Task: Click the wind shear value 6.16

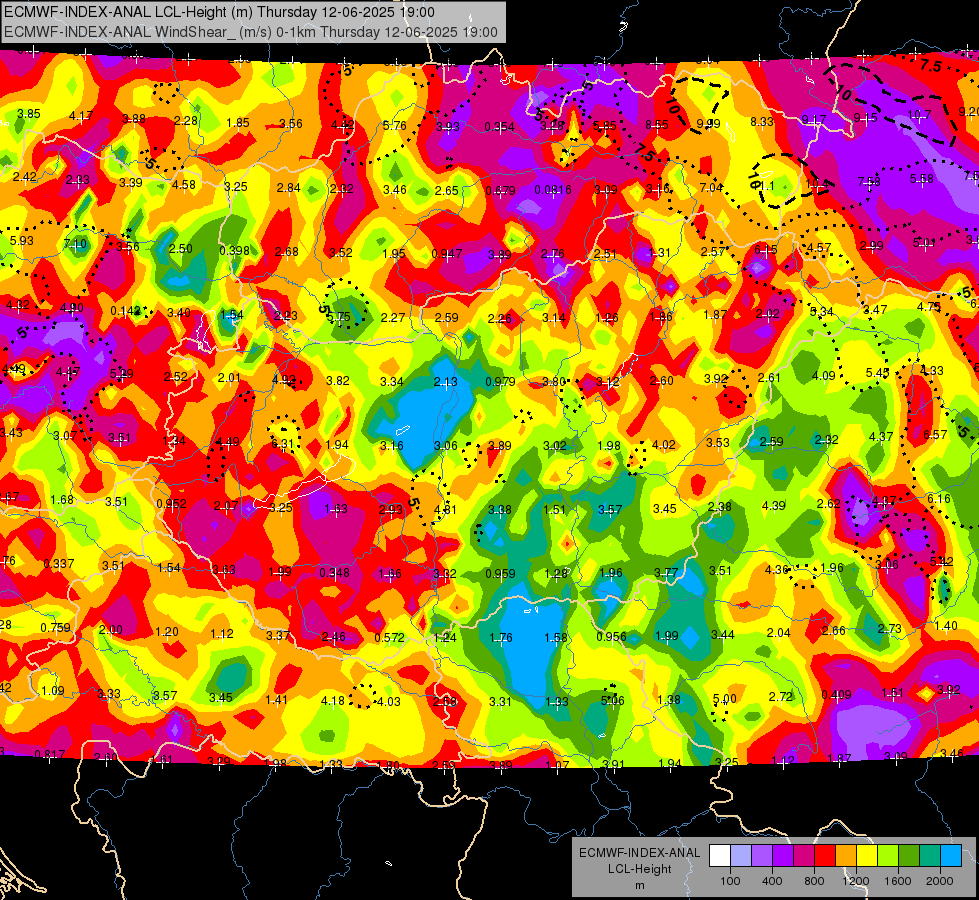Action: (938, 498)
